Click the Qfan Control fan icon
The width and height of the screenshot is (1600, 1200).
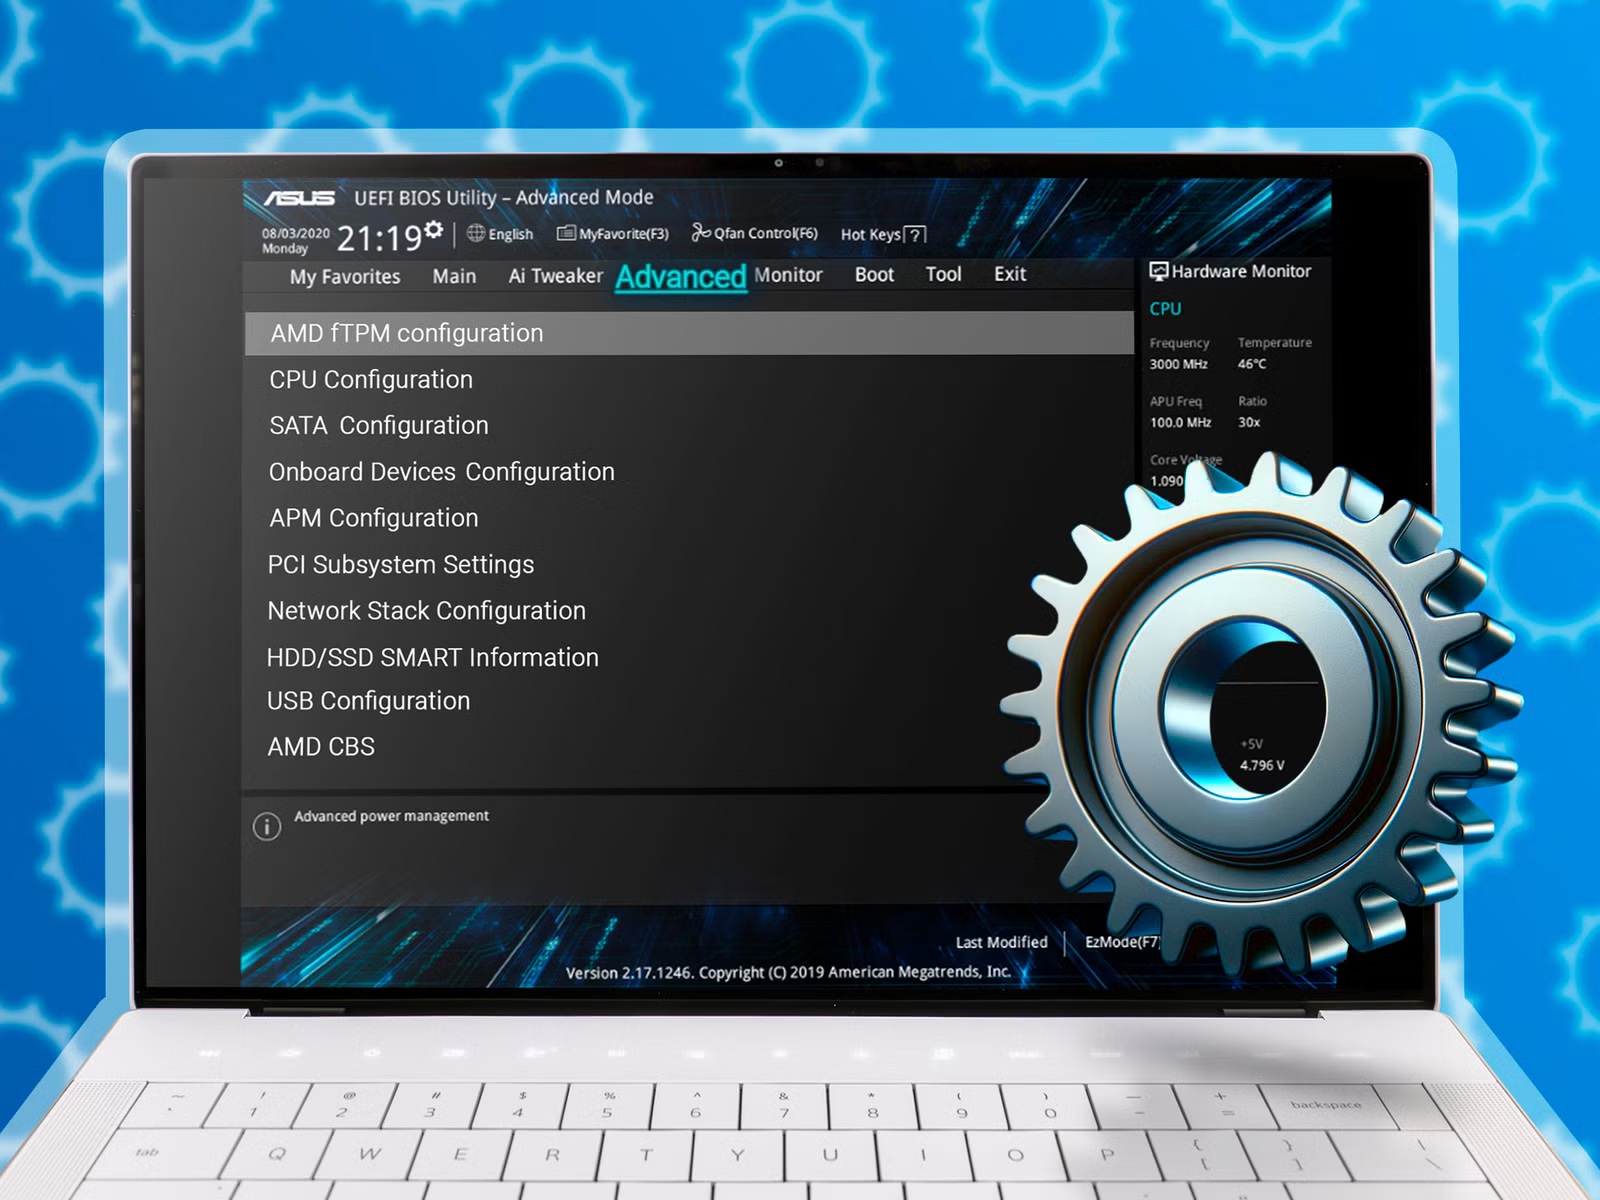tap(700, 233)
